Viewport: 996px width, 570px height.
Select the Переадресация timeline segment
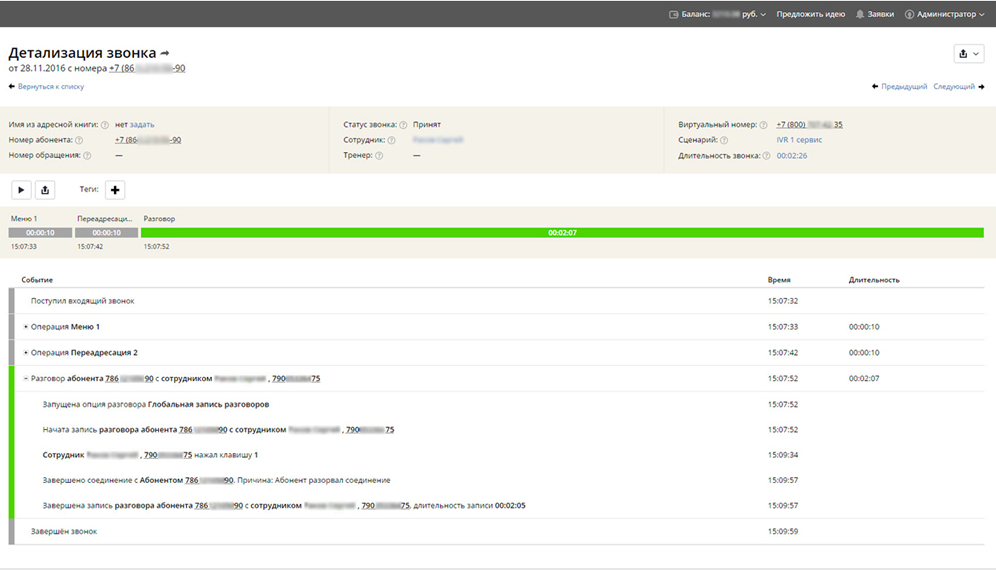click(106, 233)
